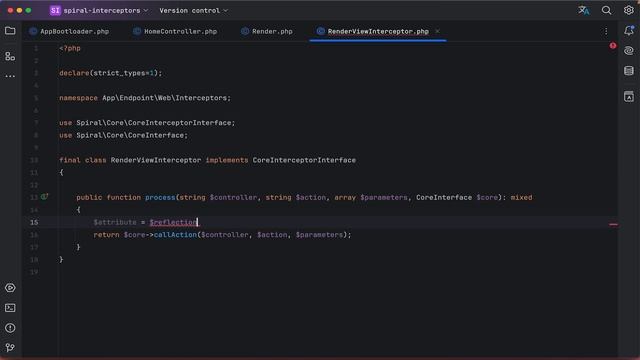640x360 pixels.
Task: Click use Spiral\Core\CoreInterface import line
Action: click(x=123, y=136)
